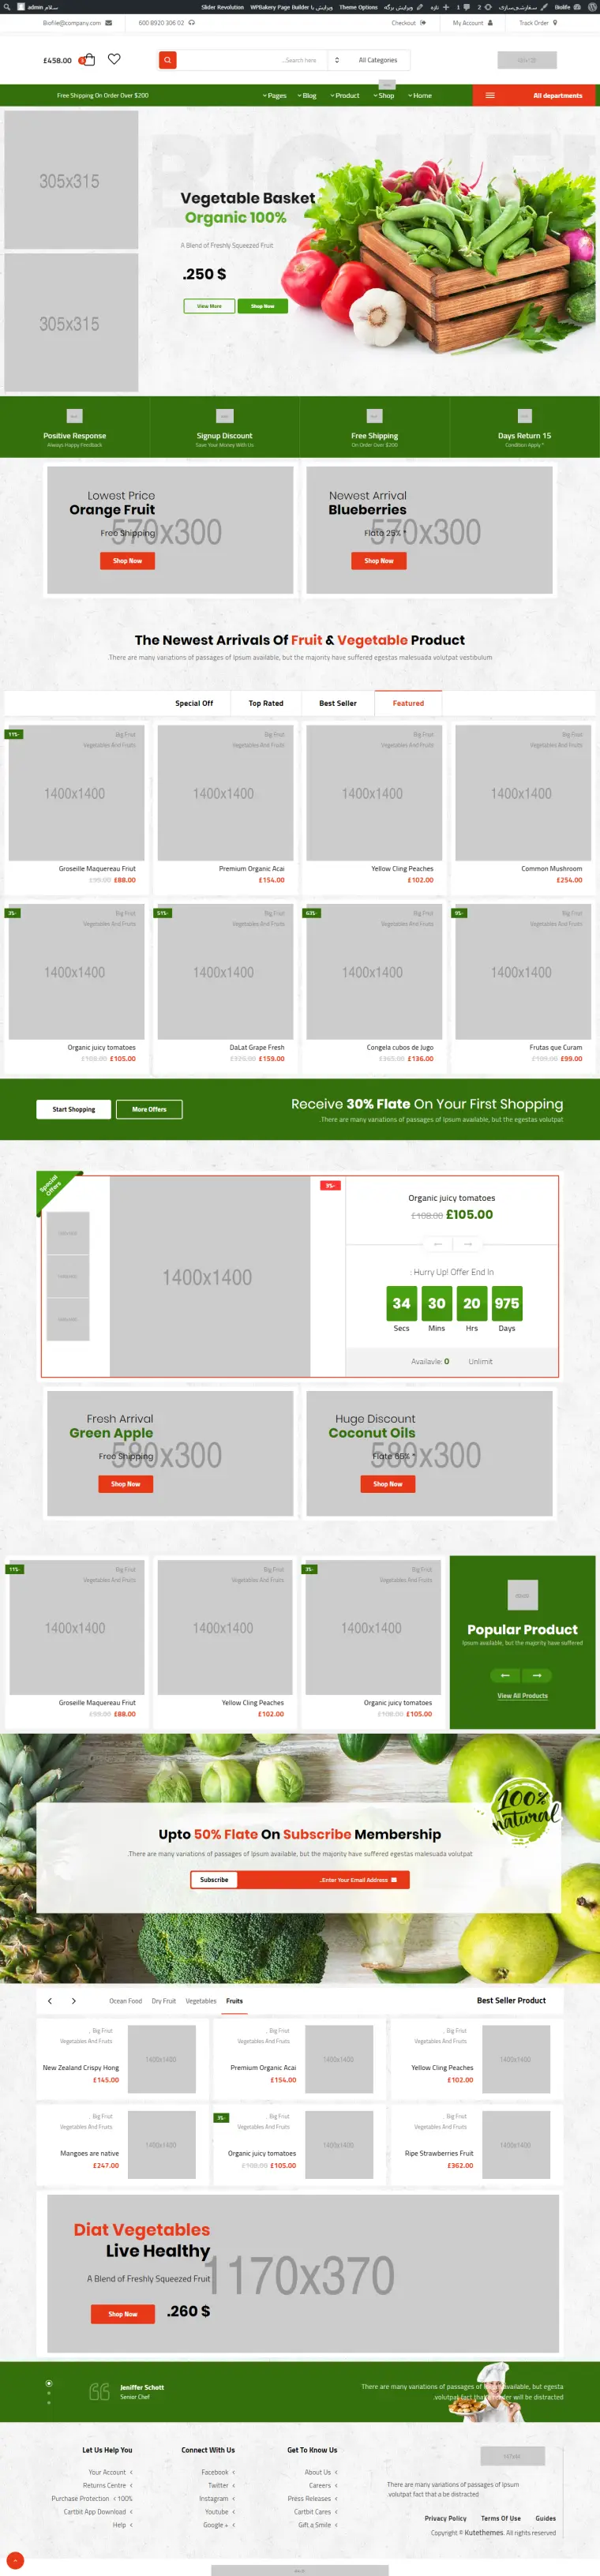Image resolution: width=600 pixels, height=2576 pixels.
Task: Click left arrow in Popular Product box
Action: pos(505,1675)
